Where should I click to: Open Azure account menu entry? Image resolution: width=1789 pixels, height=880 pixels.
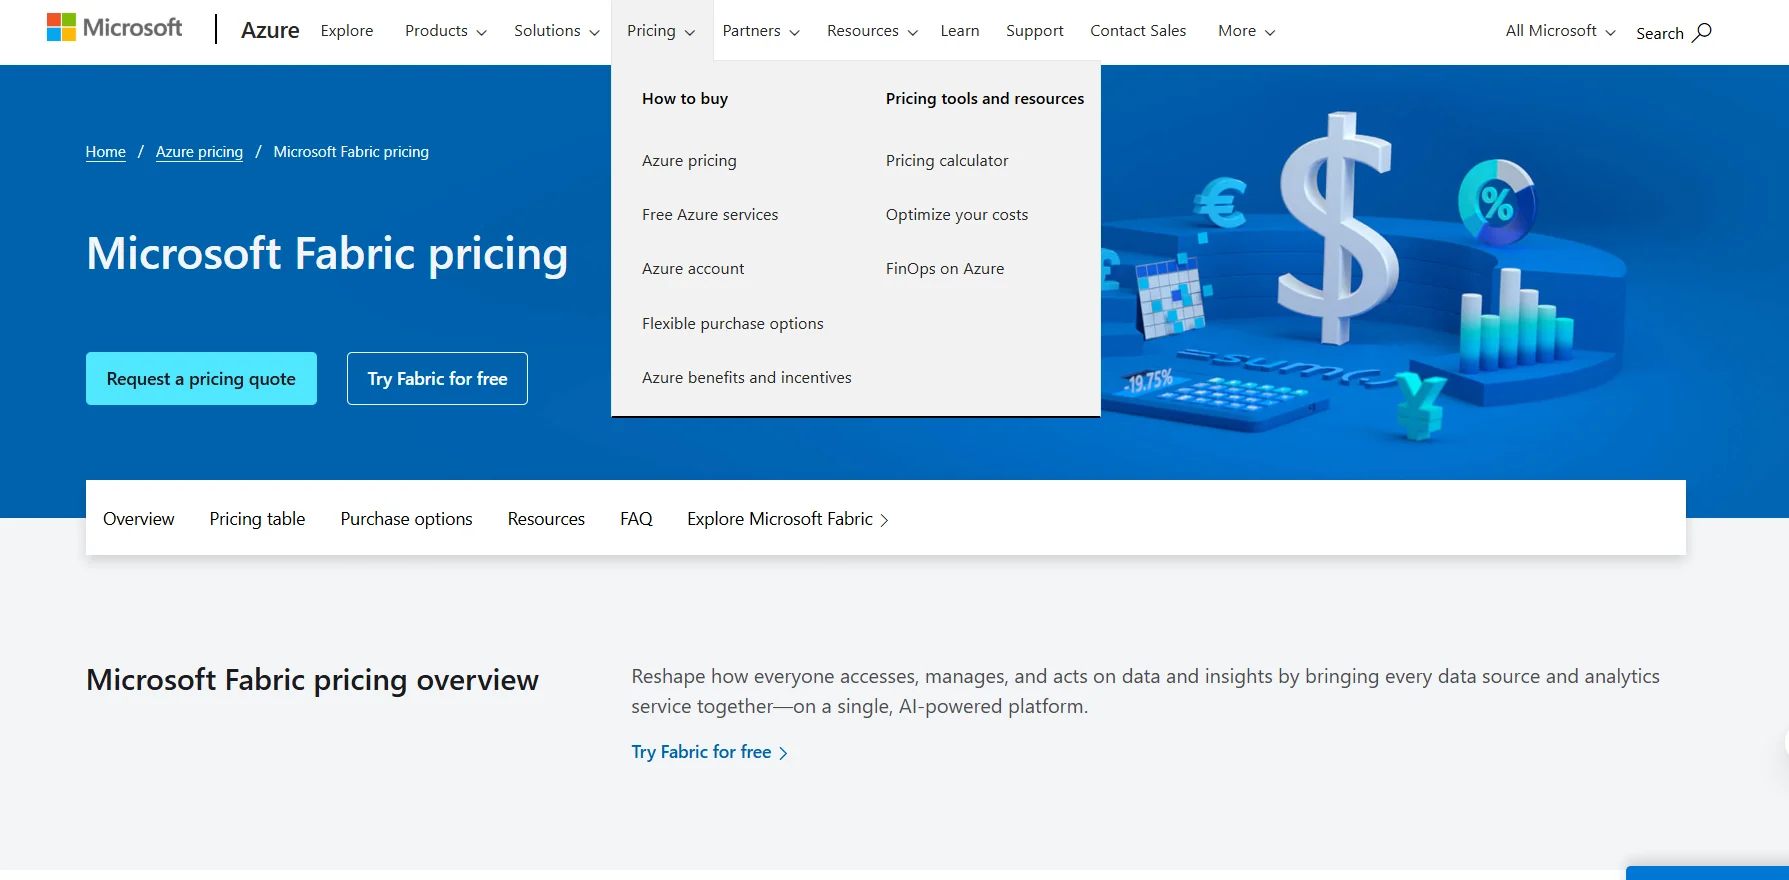pyautogui.click(x=693, y=269)
